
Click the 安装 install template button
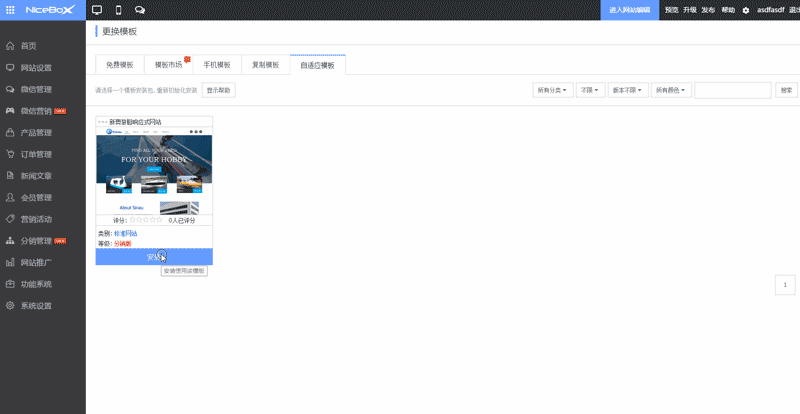[x=154, y=257]
